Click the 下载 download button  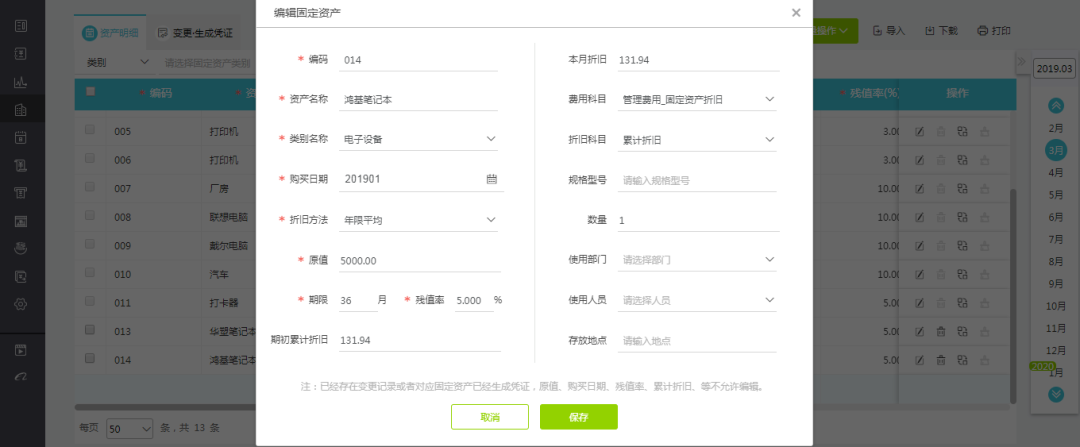941,31
